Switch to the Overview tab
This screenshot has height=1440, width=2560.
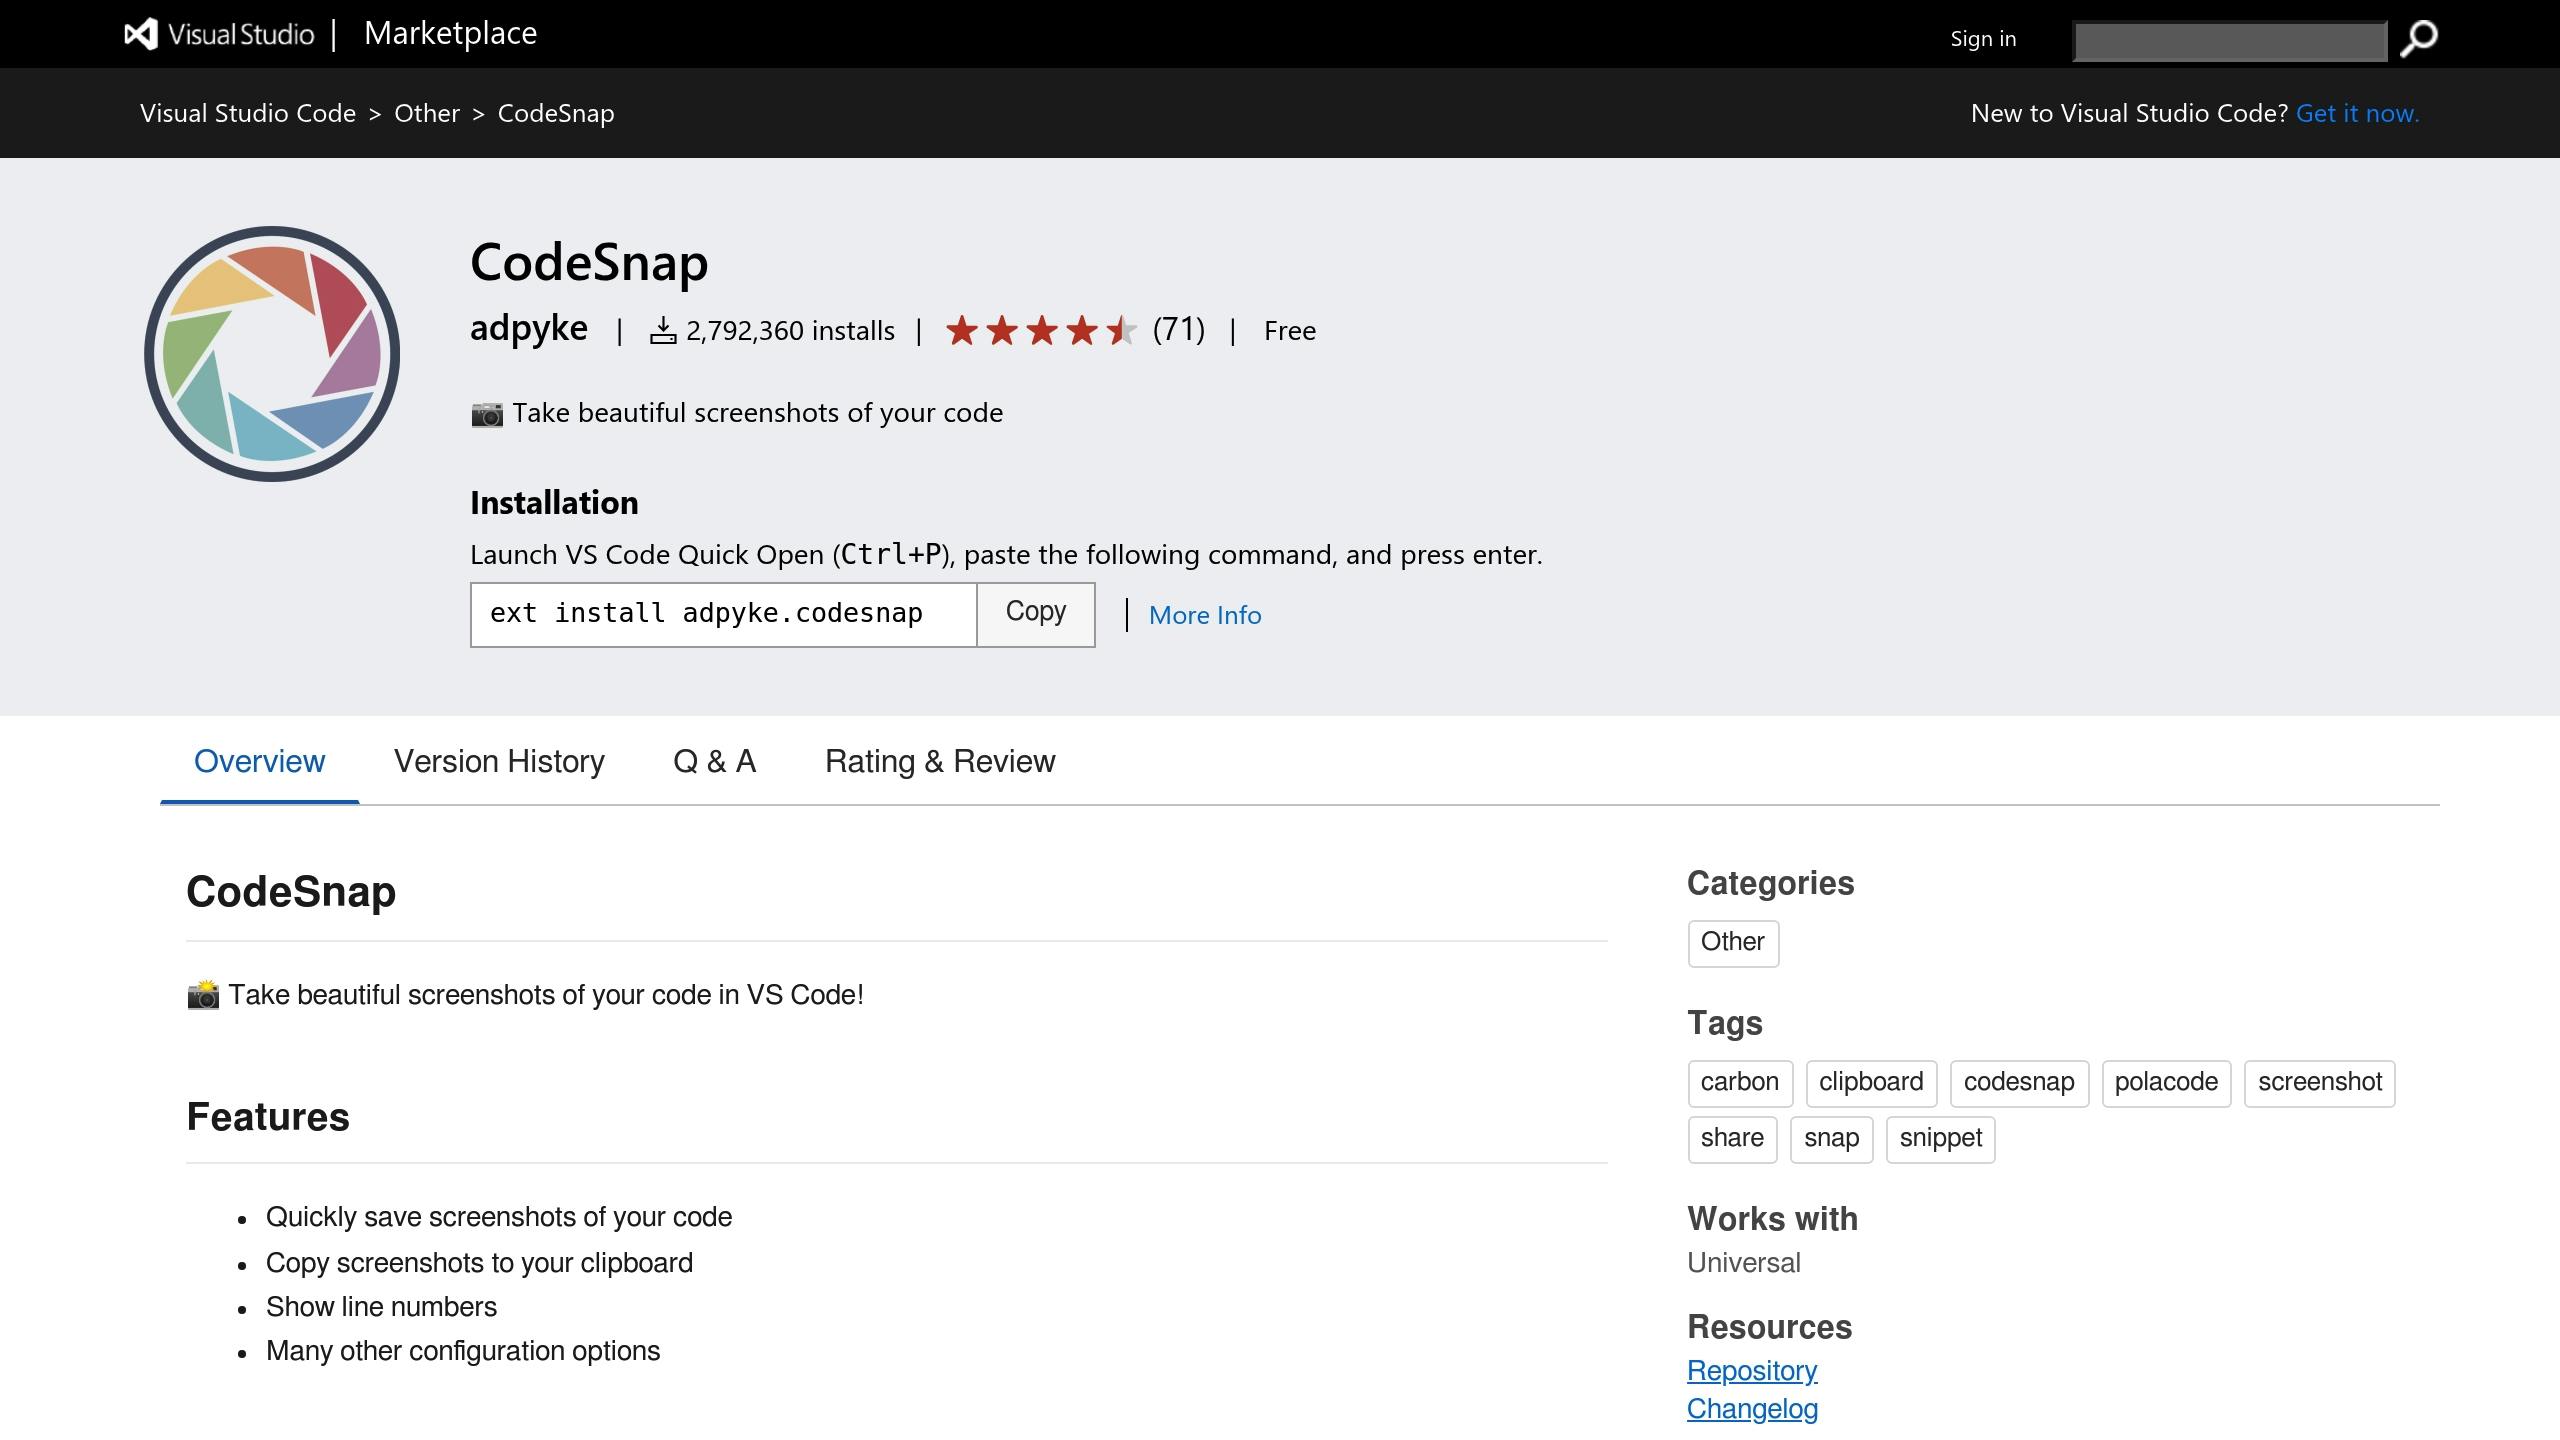point(259,762)
